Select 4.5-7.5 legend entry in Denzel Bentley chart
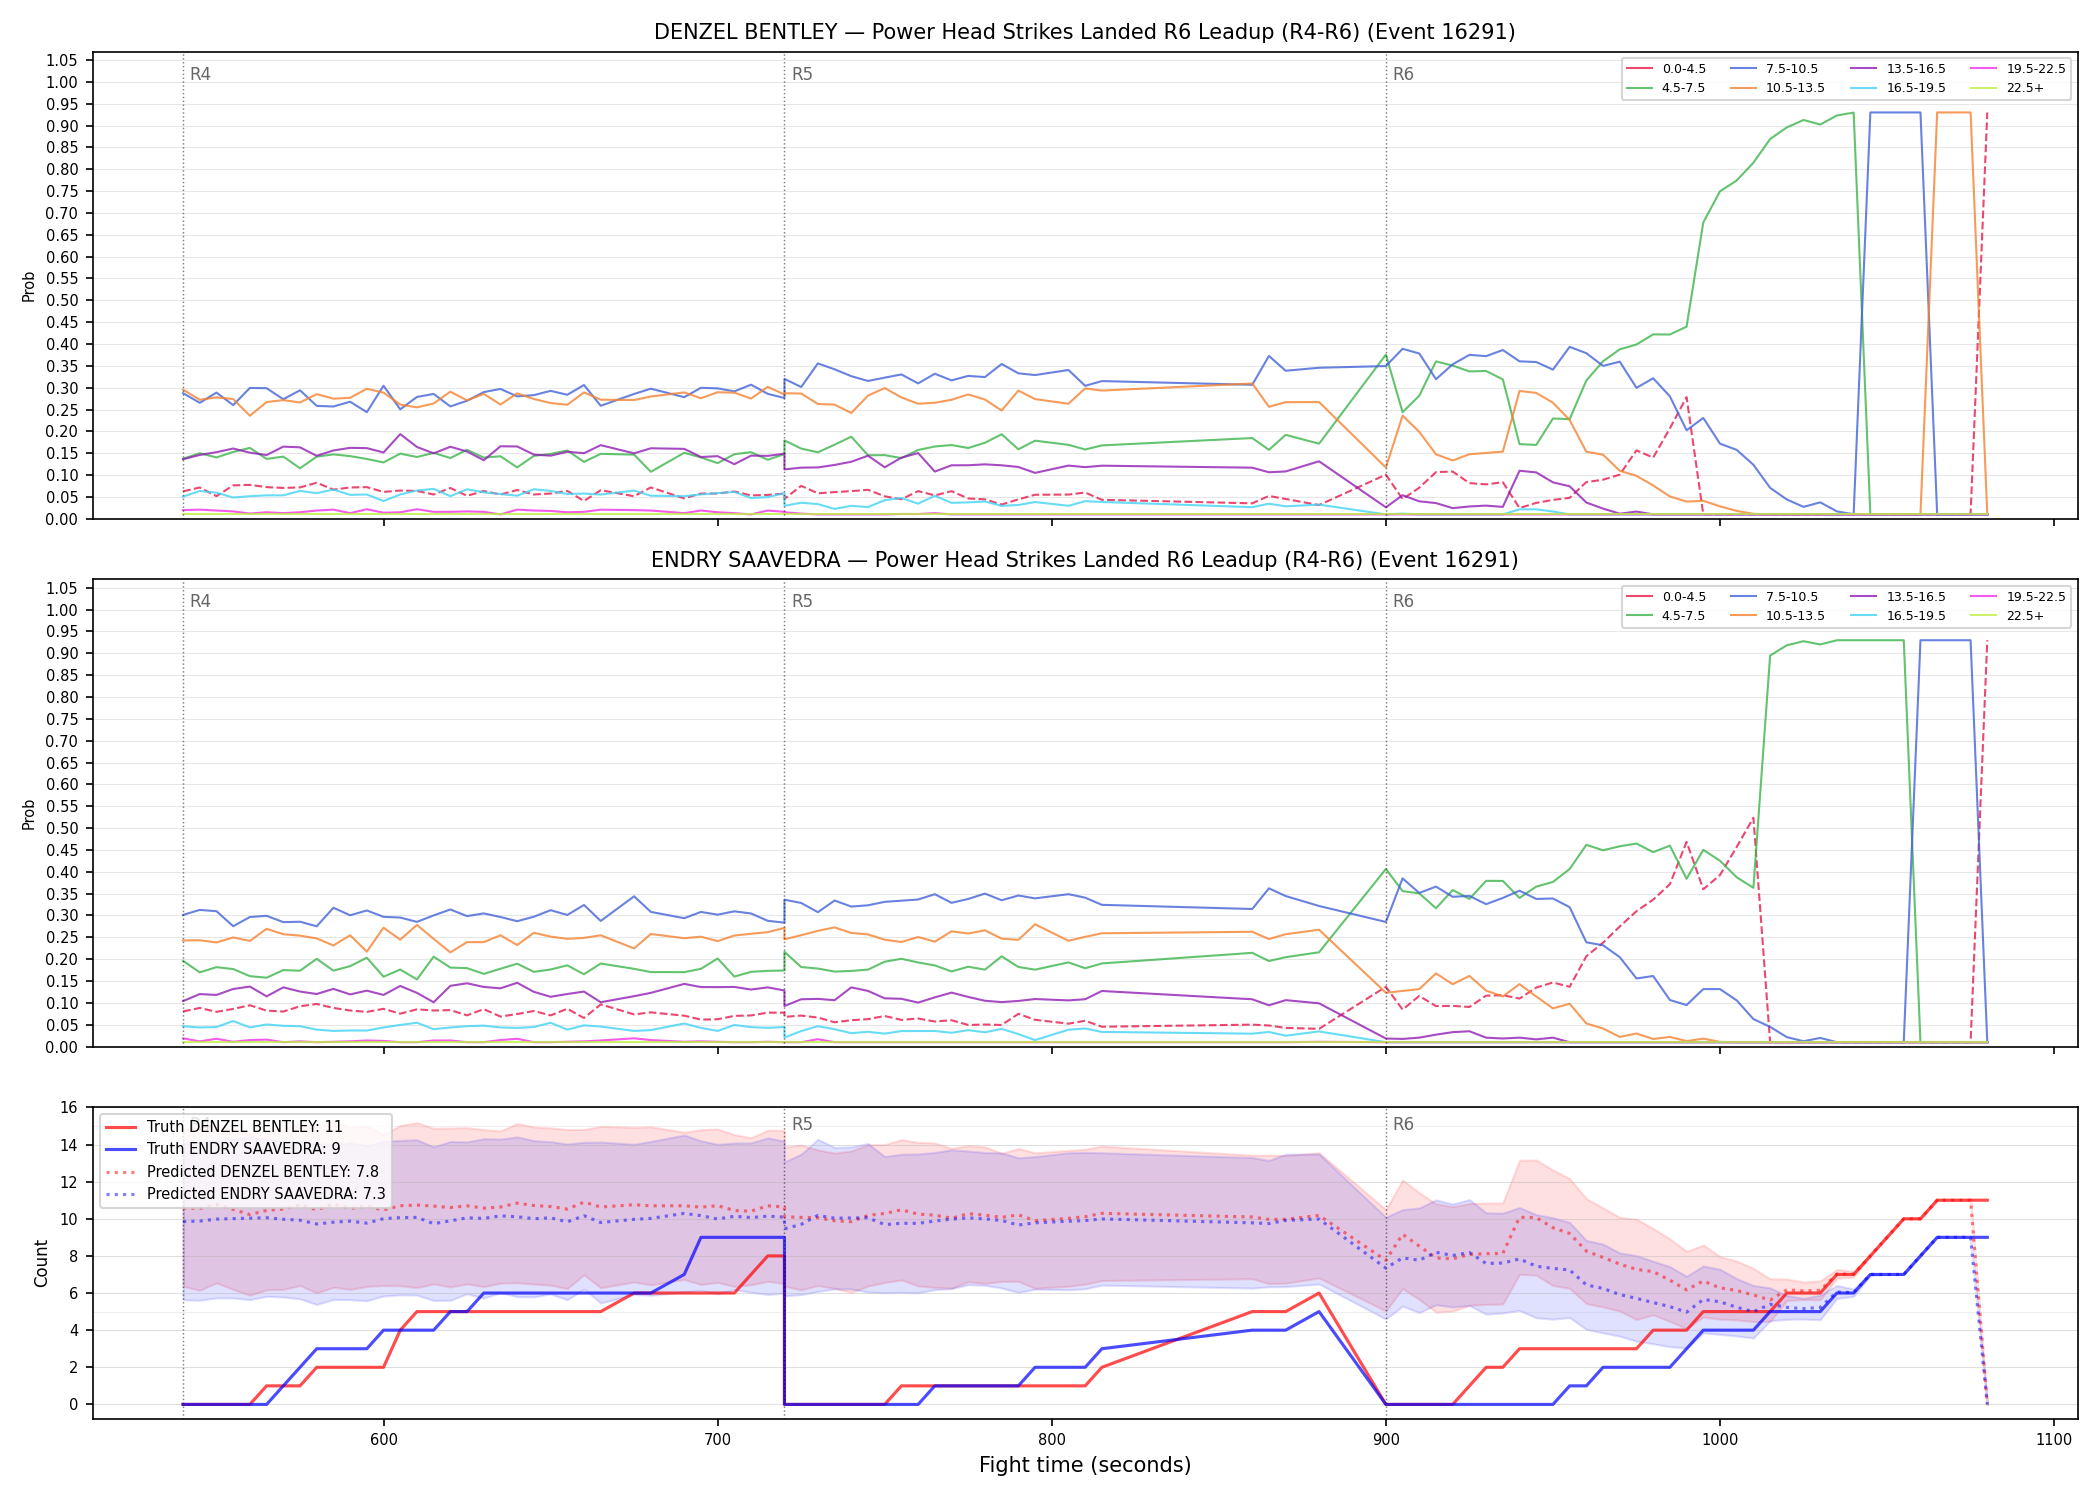 pos(1667,88)
